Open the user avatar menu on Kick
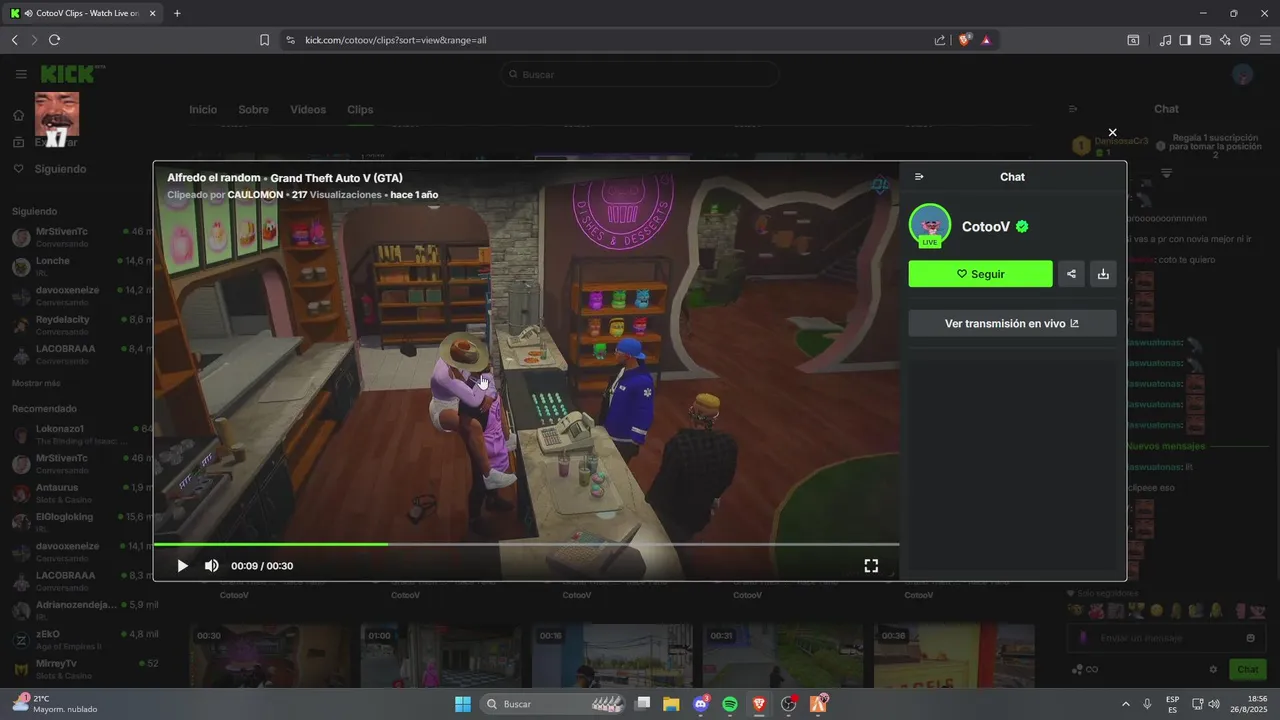Viewport: 1280px width, 720px height. [x=1243, y=74]
